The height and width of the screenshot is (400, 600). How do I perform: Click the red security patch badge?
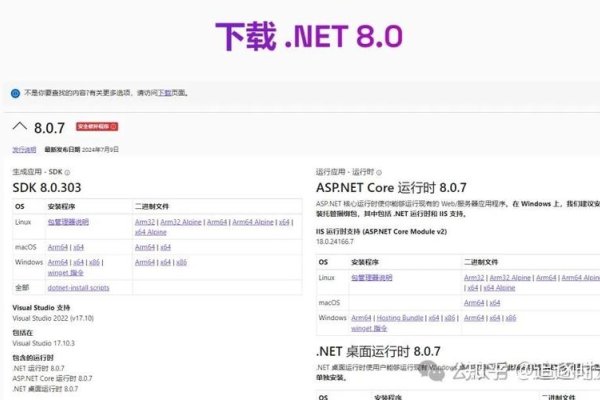coord(97,126)
